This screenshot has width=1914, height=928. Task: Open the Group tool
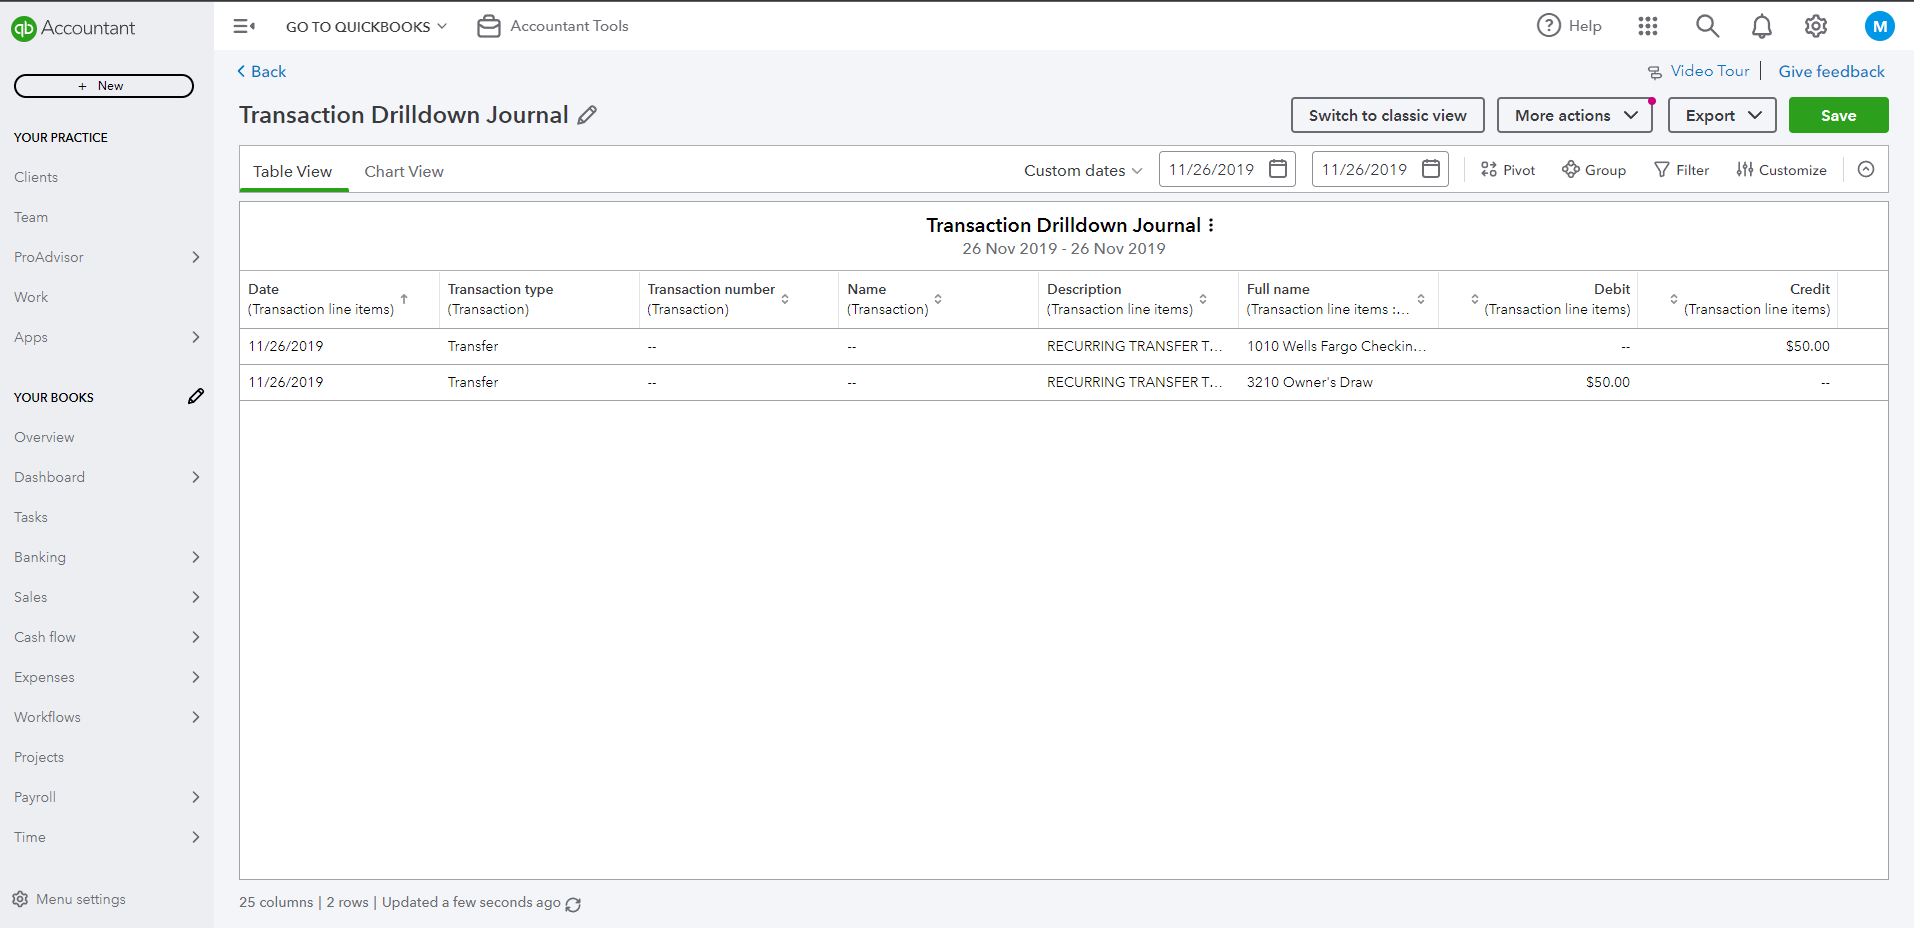point(1594,170)
